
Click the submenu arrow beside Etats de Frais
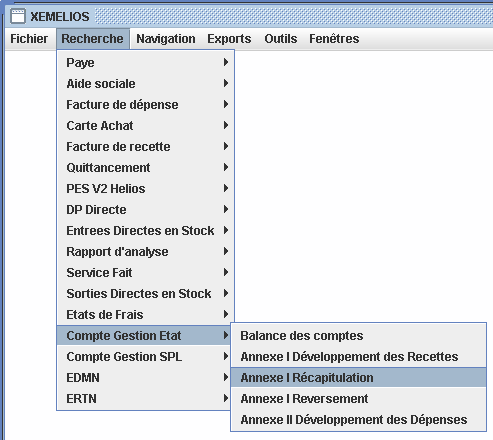[226, 314]
